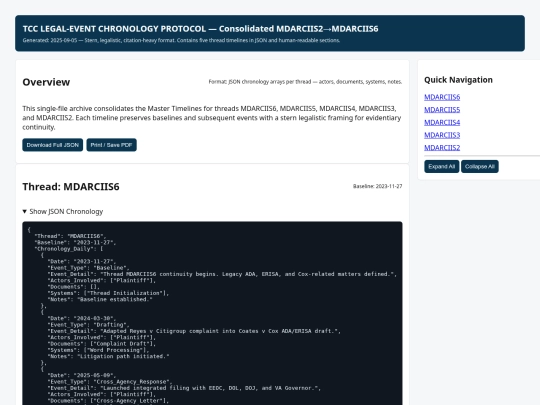Click the "Systems": ["Thread Initialization"] line
540x405 pixels.
(108, 293)
